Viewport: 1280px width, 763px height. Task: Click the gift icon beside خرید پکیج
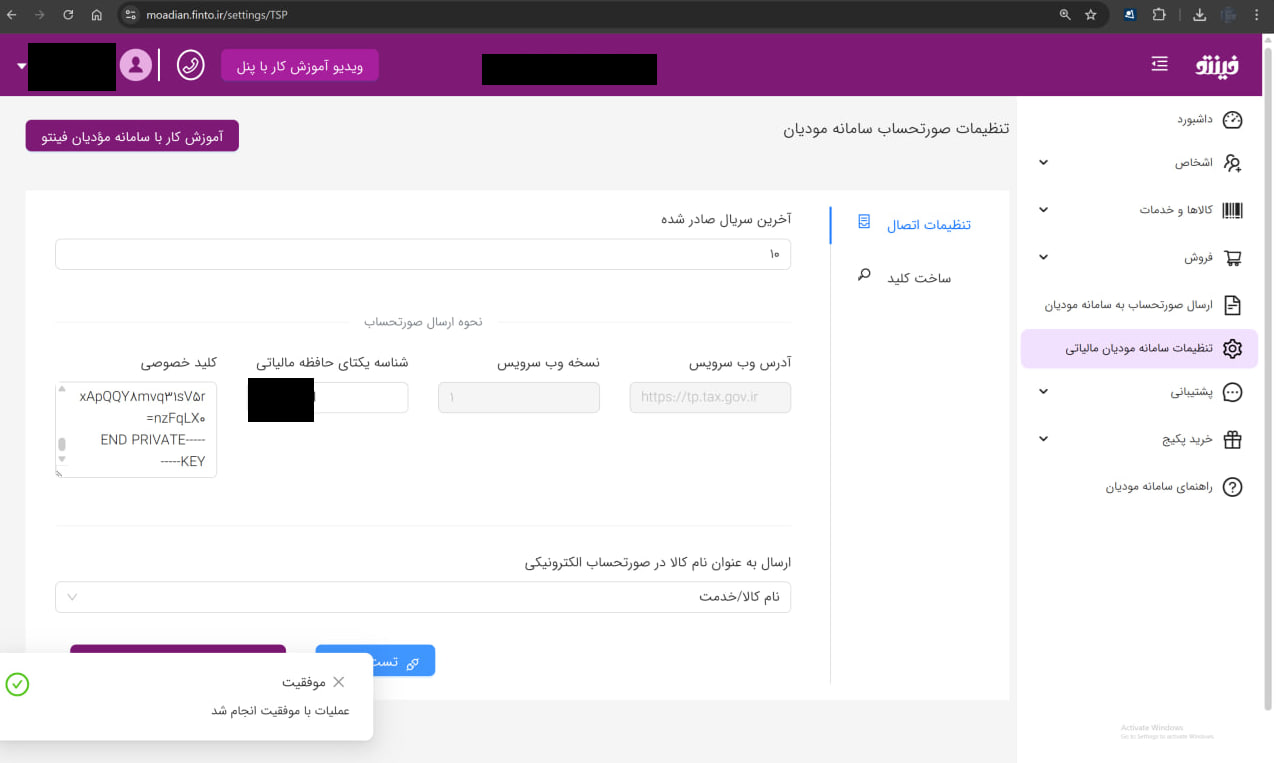1233,439
